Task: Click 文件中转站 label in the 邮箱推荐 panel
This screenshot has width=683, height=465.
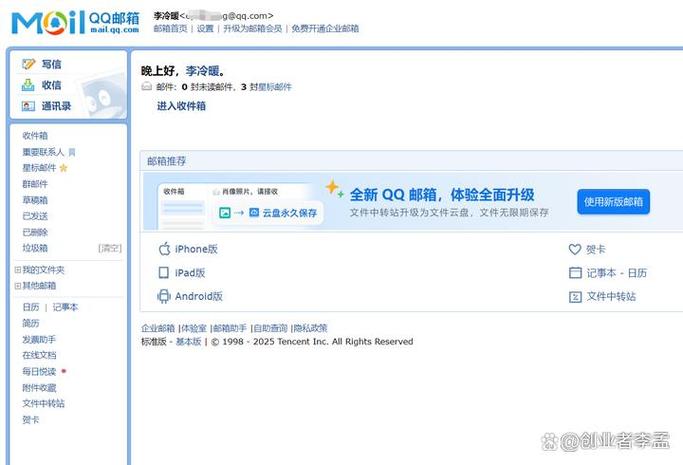Action: 611,297
